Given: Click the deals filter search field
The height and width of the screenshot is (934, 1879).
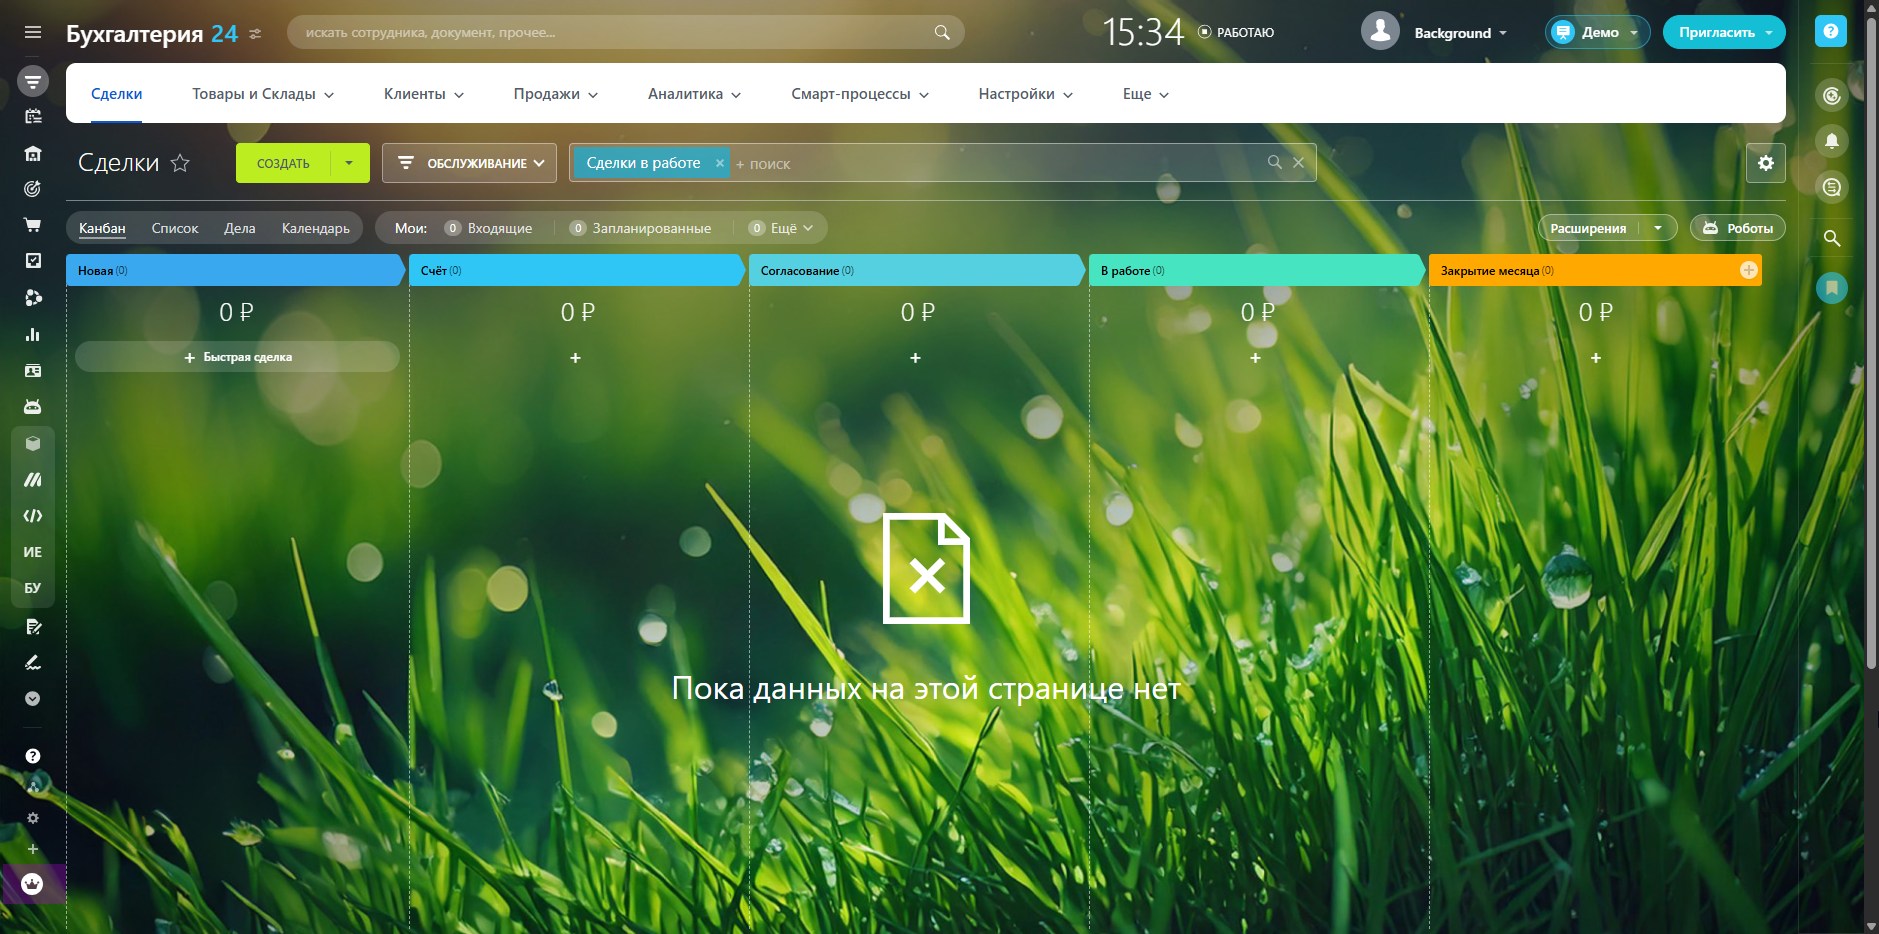Looking at the screenshot, I should [1000, 163].
